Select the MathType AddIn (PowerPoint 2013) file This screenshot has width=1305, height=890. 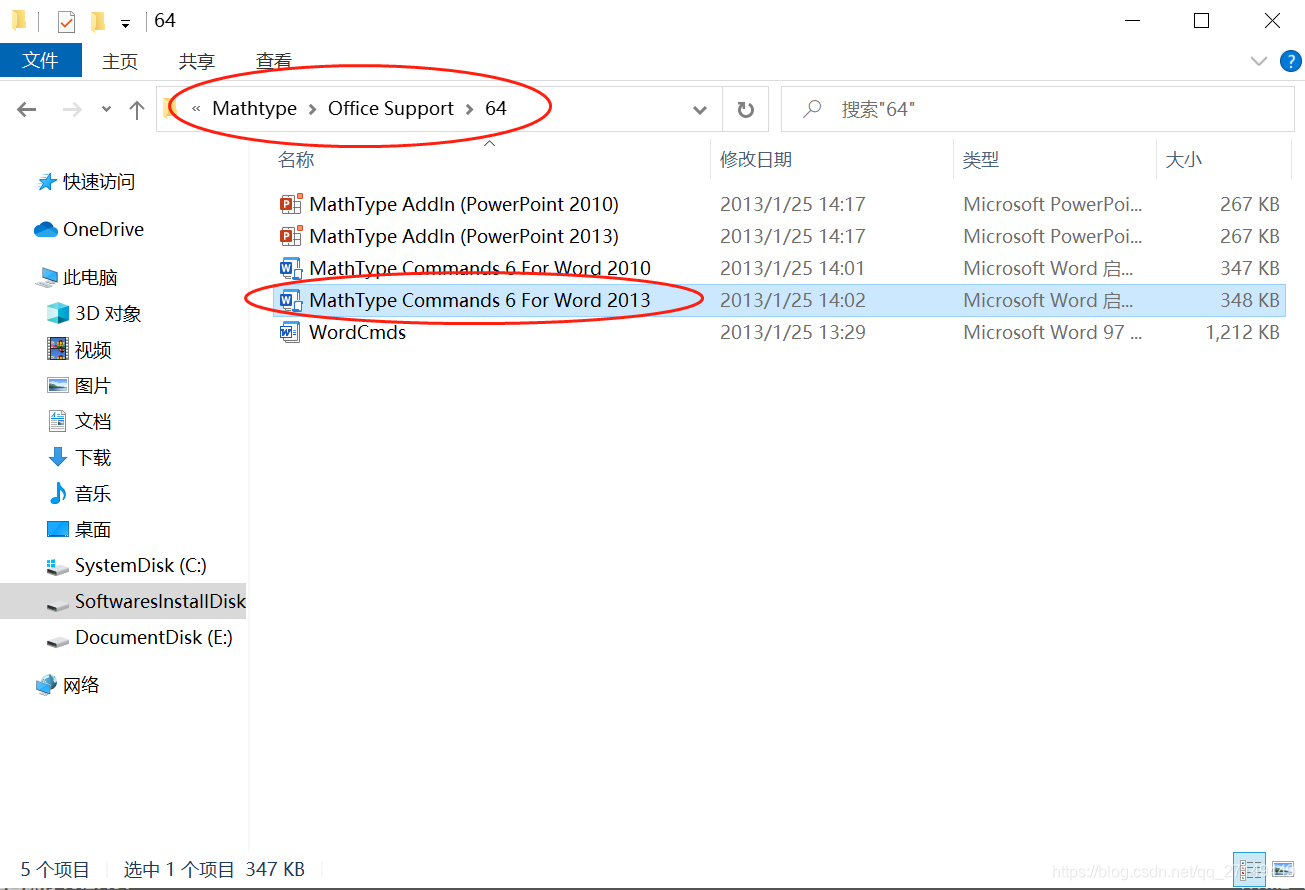464,236
